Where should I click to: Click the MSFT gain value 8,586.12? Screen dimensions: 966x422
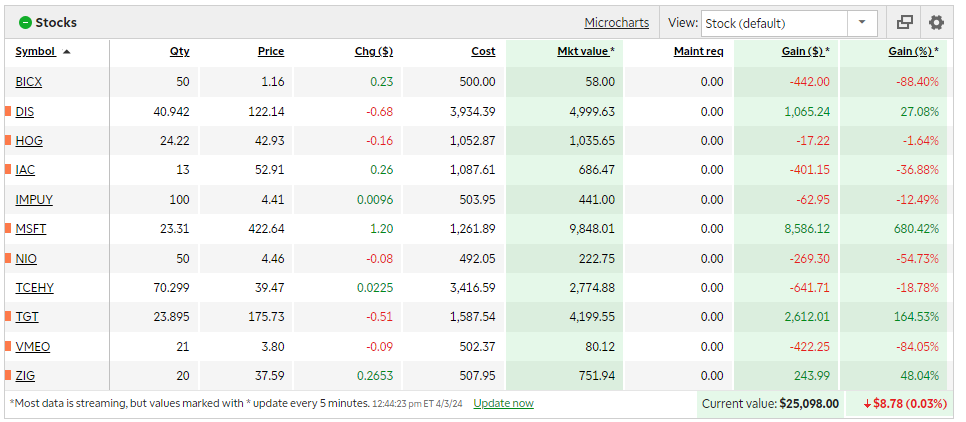click(x=806, y=229)
